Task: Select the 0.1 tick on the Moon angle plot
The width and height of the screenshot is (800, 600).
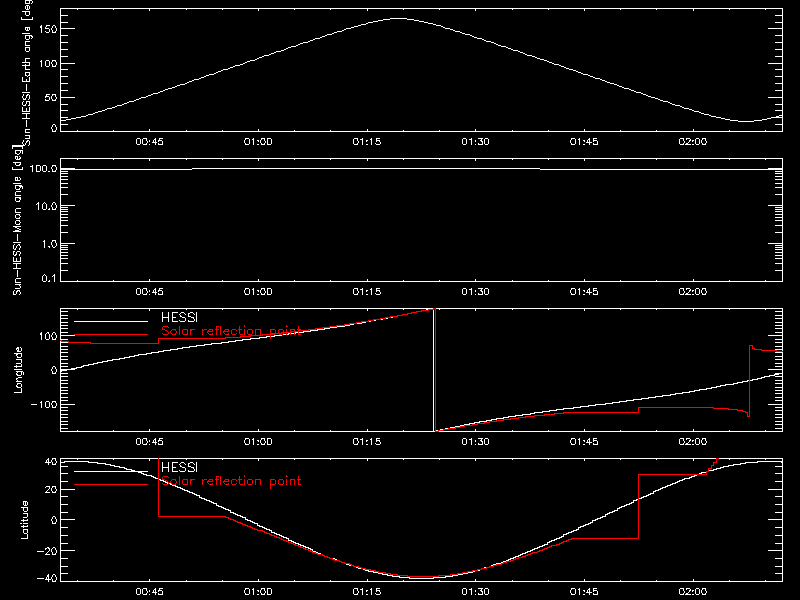Action: click(x=49, y=278)
